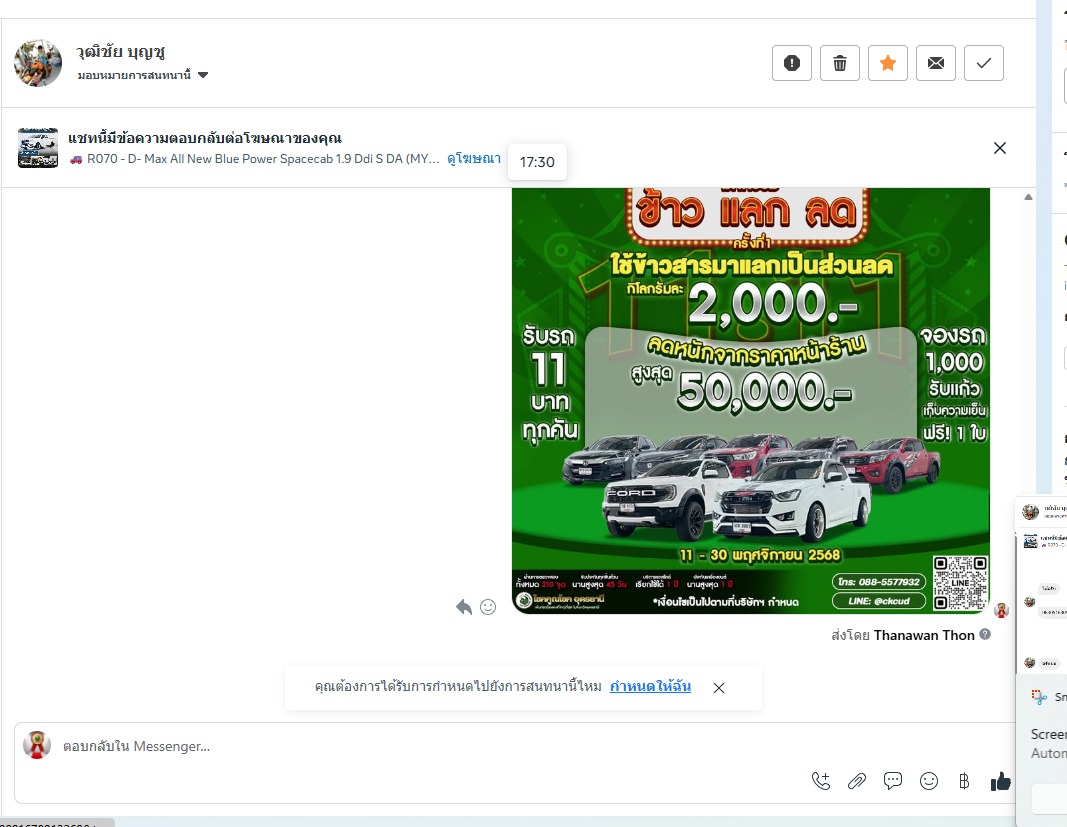Screen dimensions: 1067x827
Task: Click the ดูโฆษณา link
Action: pos(474,159)
